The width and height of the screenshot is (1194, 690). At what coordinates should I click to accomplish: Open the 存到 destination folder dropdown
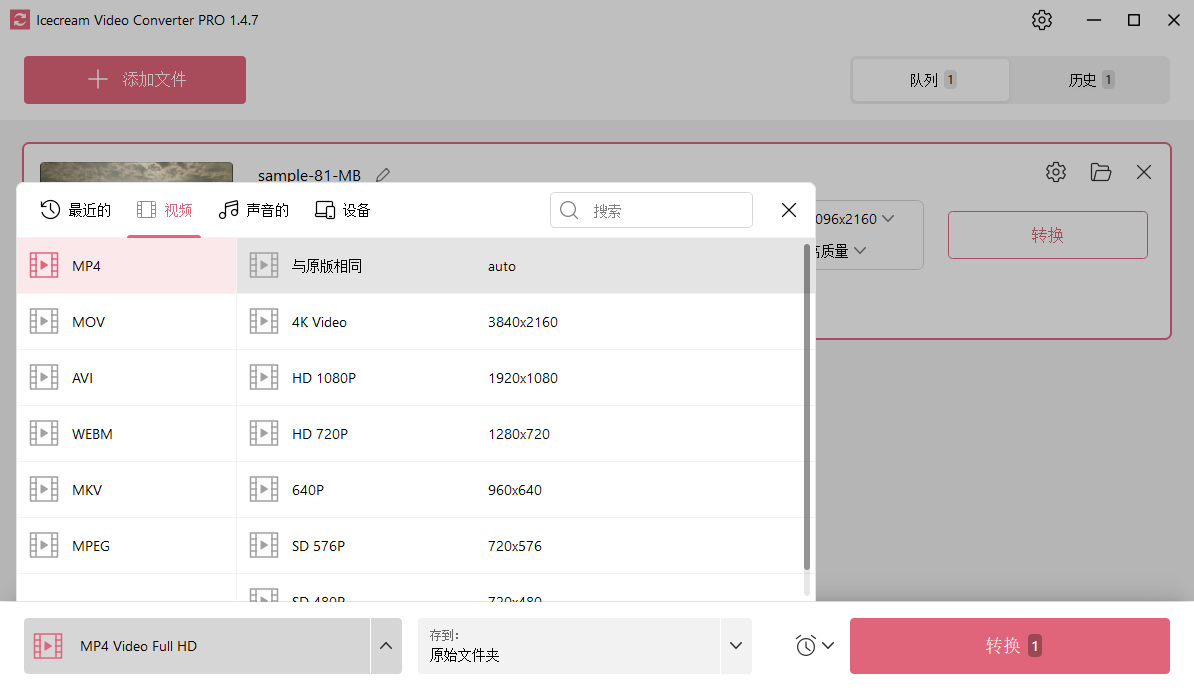(736, 645)
